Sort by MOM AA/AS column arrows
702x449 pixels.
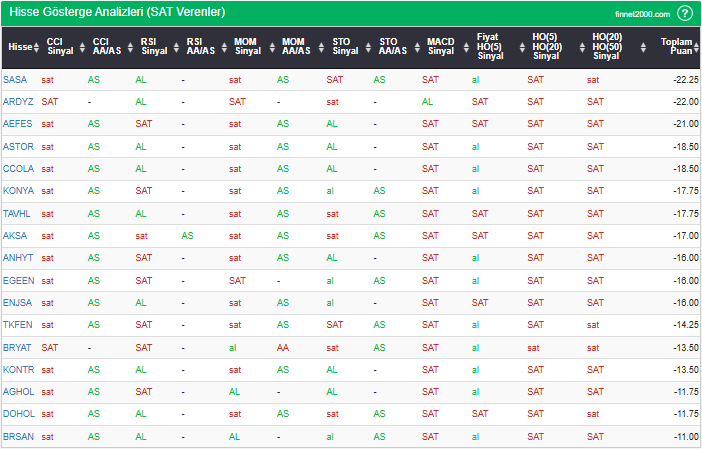[x=321, y=47]
